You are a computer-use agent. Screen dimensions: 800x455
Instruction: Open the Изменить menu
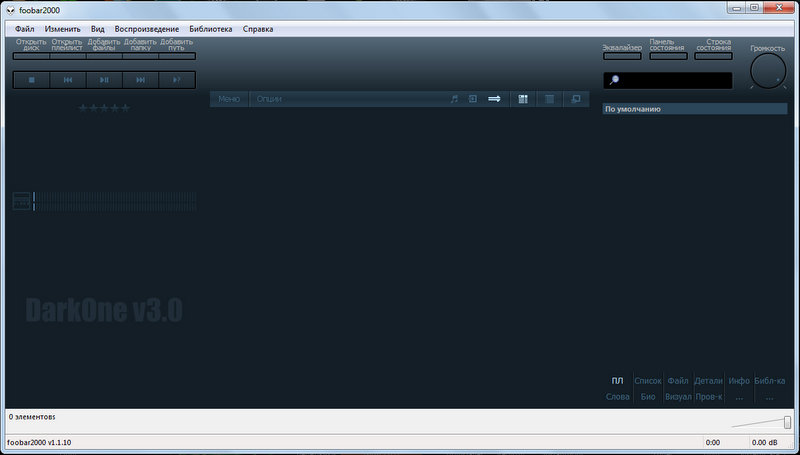tap(62, 29)
